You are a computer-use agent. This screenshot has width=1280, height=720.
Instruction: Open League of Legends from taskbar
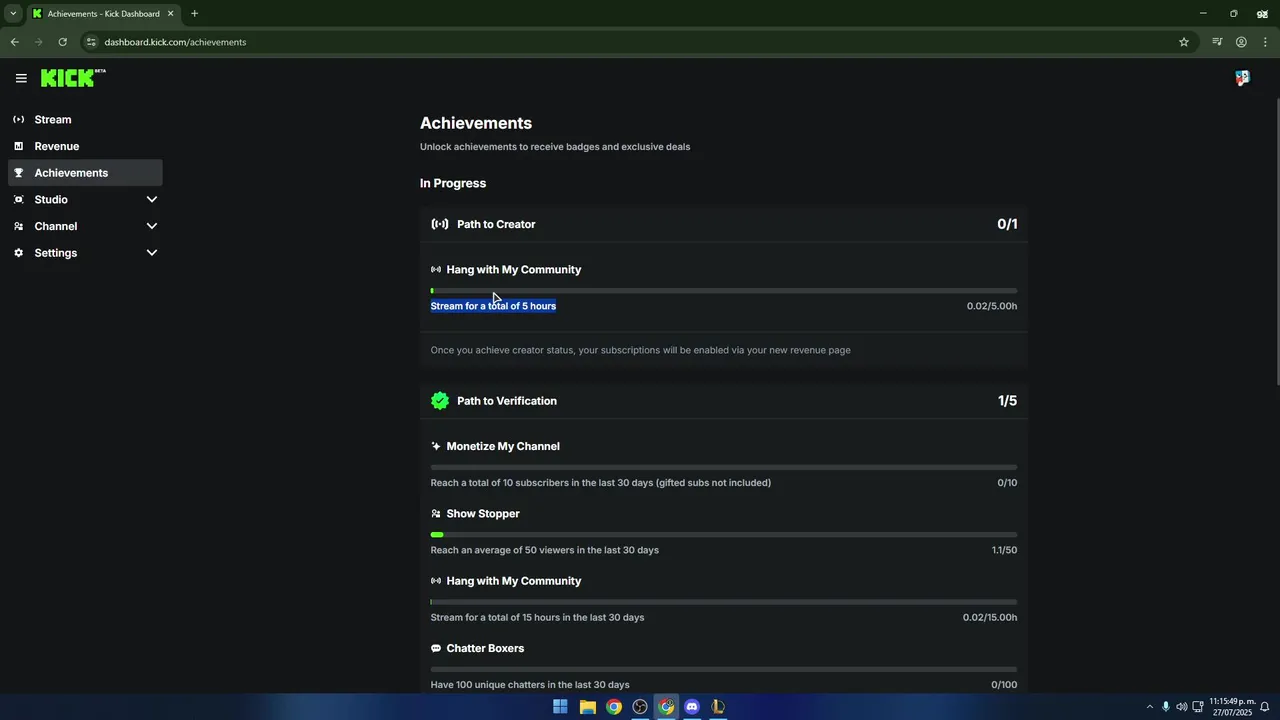click(718, 707)
